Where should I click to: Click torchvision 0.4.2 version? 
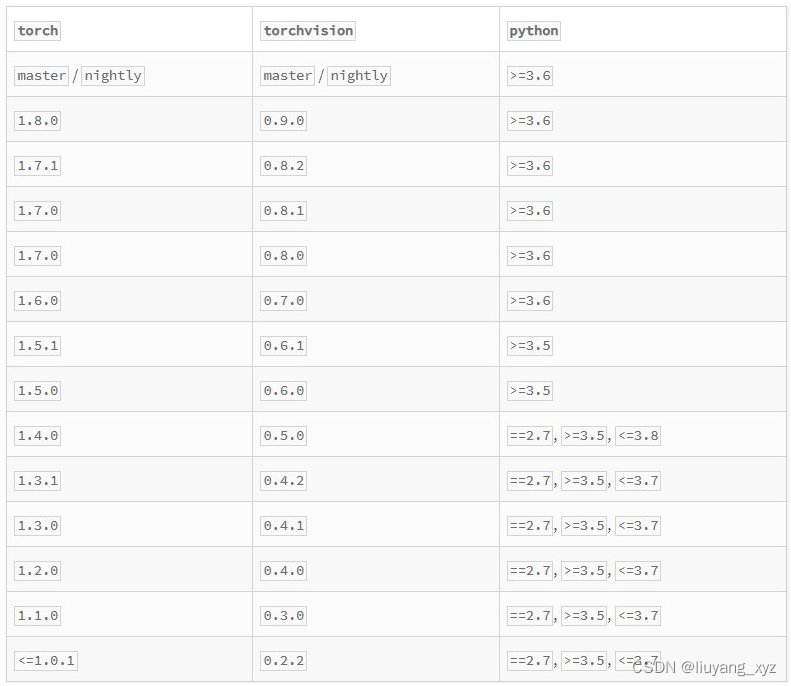284,481
